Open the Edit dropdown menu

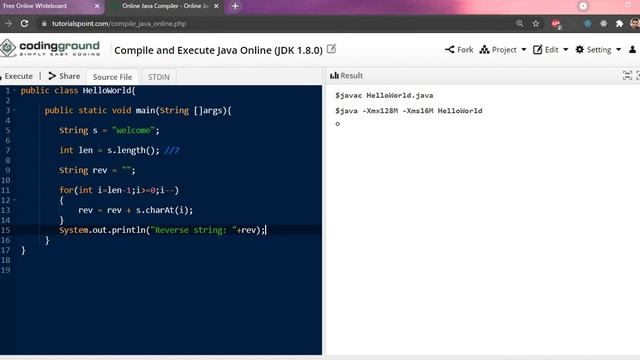pyautogui.click(x=550, y=50)
